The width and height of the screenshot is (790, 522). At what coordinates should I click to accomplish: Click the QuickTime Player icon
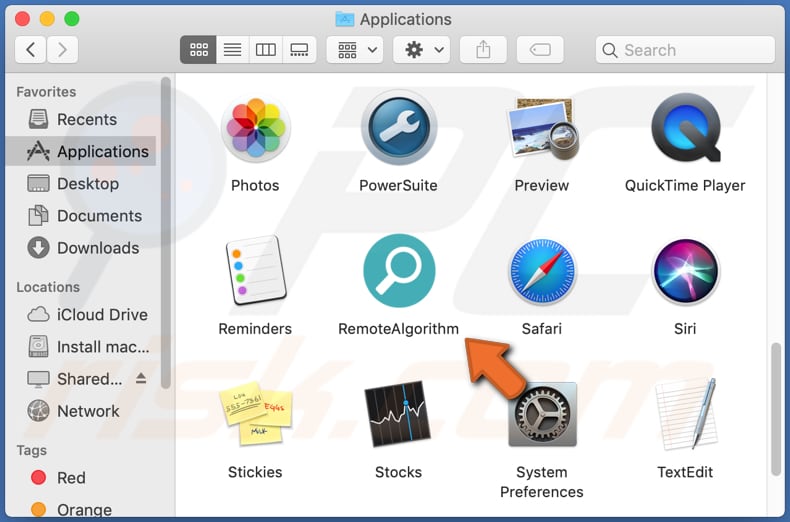(685, 128)
